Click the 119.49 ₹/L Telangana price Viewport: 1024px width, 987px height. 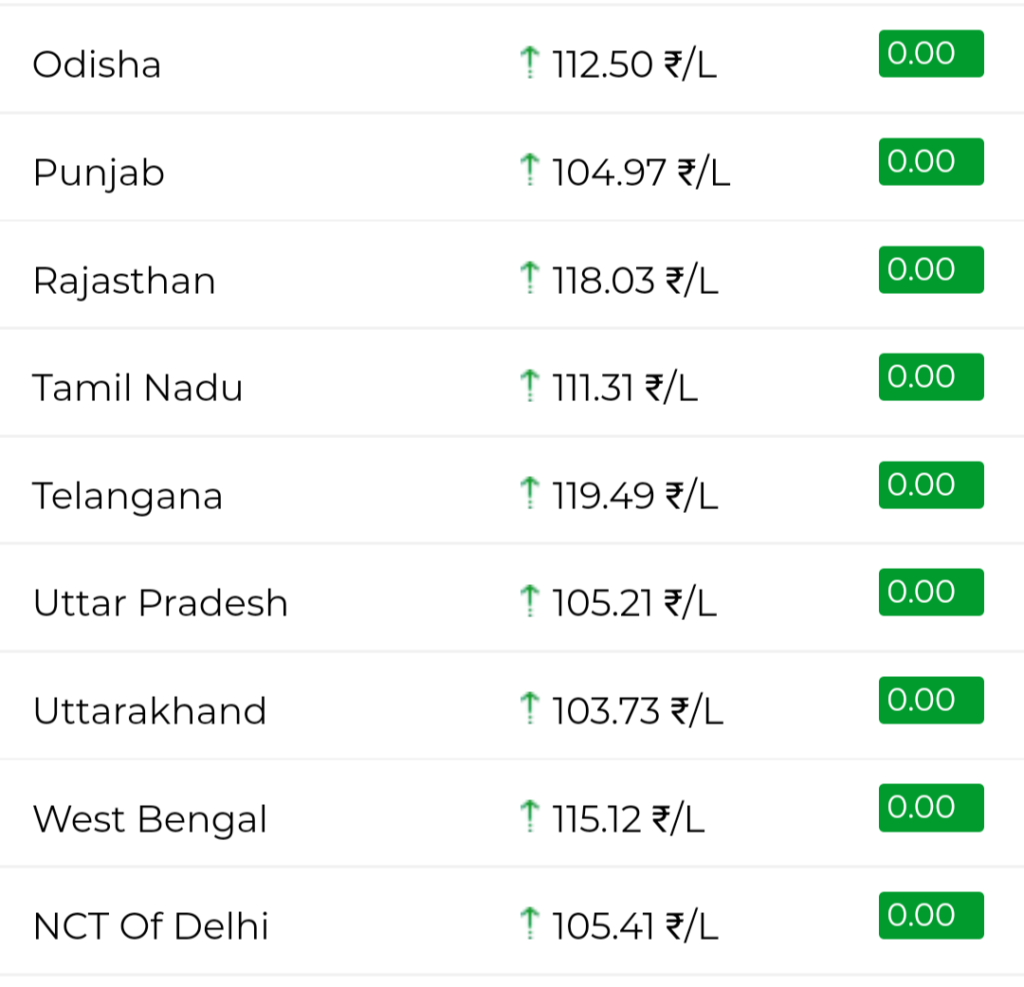tap(635, 496)
